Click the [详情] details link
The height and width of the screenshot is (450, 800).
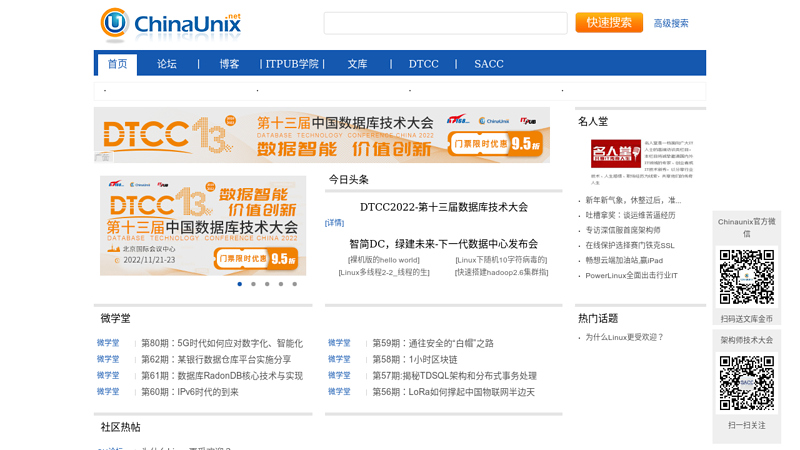coord(334,223)
